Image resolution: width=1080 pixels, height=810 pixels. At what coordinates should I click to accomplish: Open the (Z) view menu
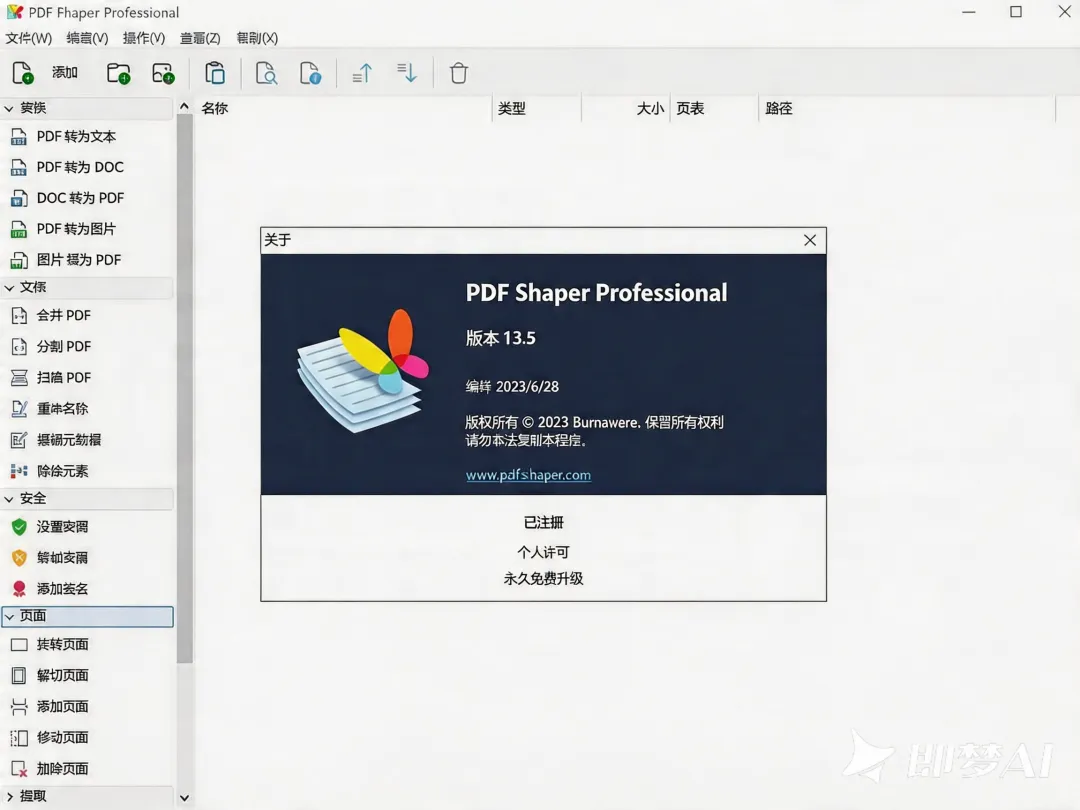[200, 38]
